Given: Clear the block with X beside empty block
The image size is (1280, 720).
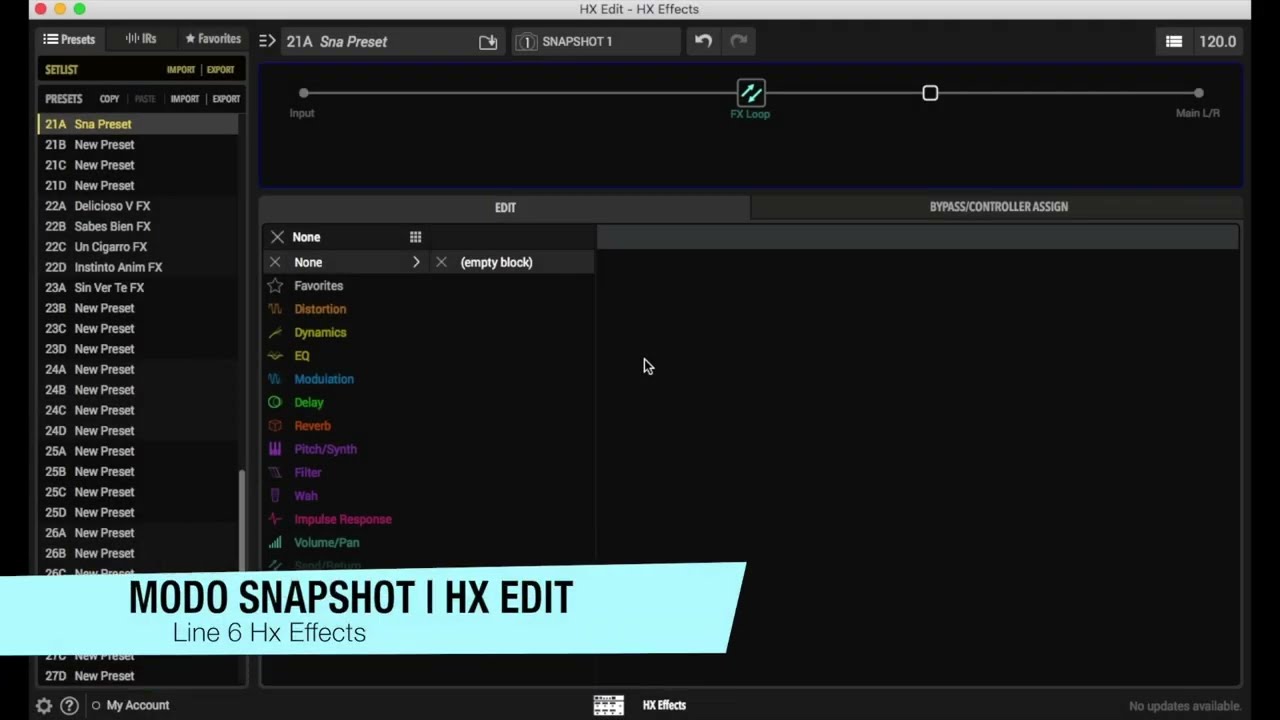Looking at the screenshot, I should pos(441,262).
